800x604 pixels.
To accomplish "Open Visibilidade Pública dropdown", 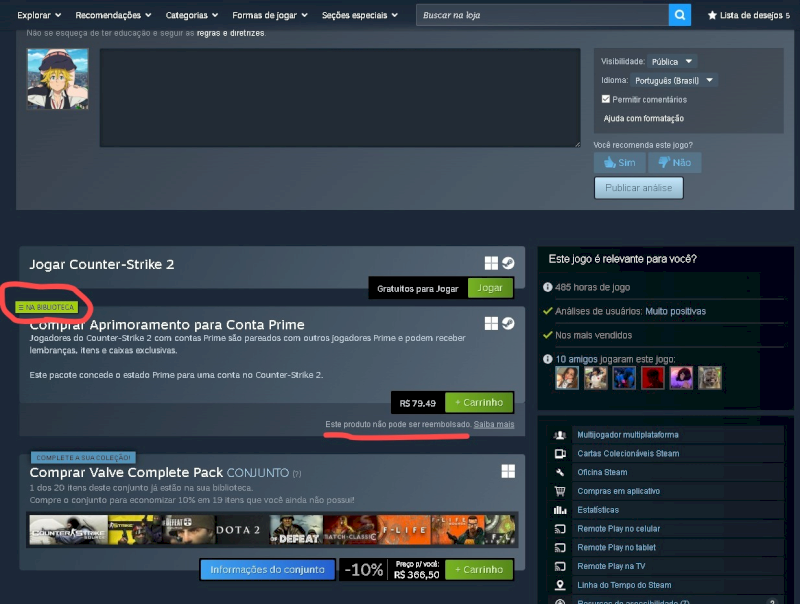I will coord(671,61).
